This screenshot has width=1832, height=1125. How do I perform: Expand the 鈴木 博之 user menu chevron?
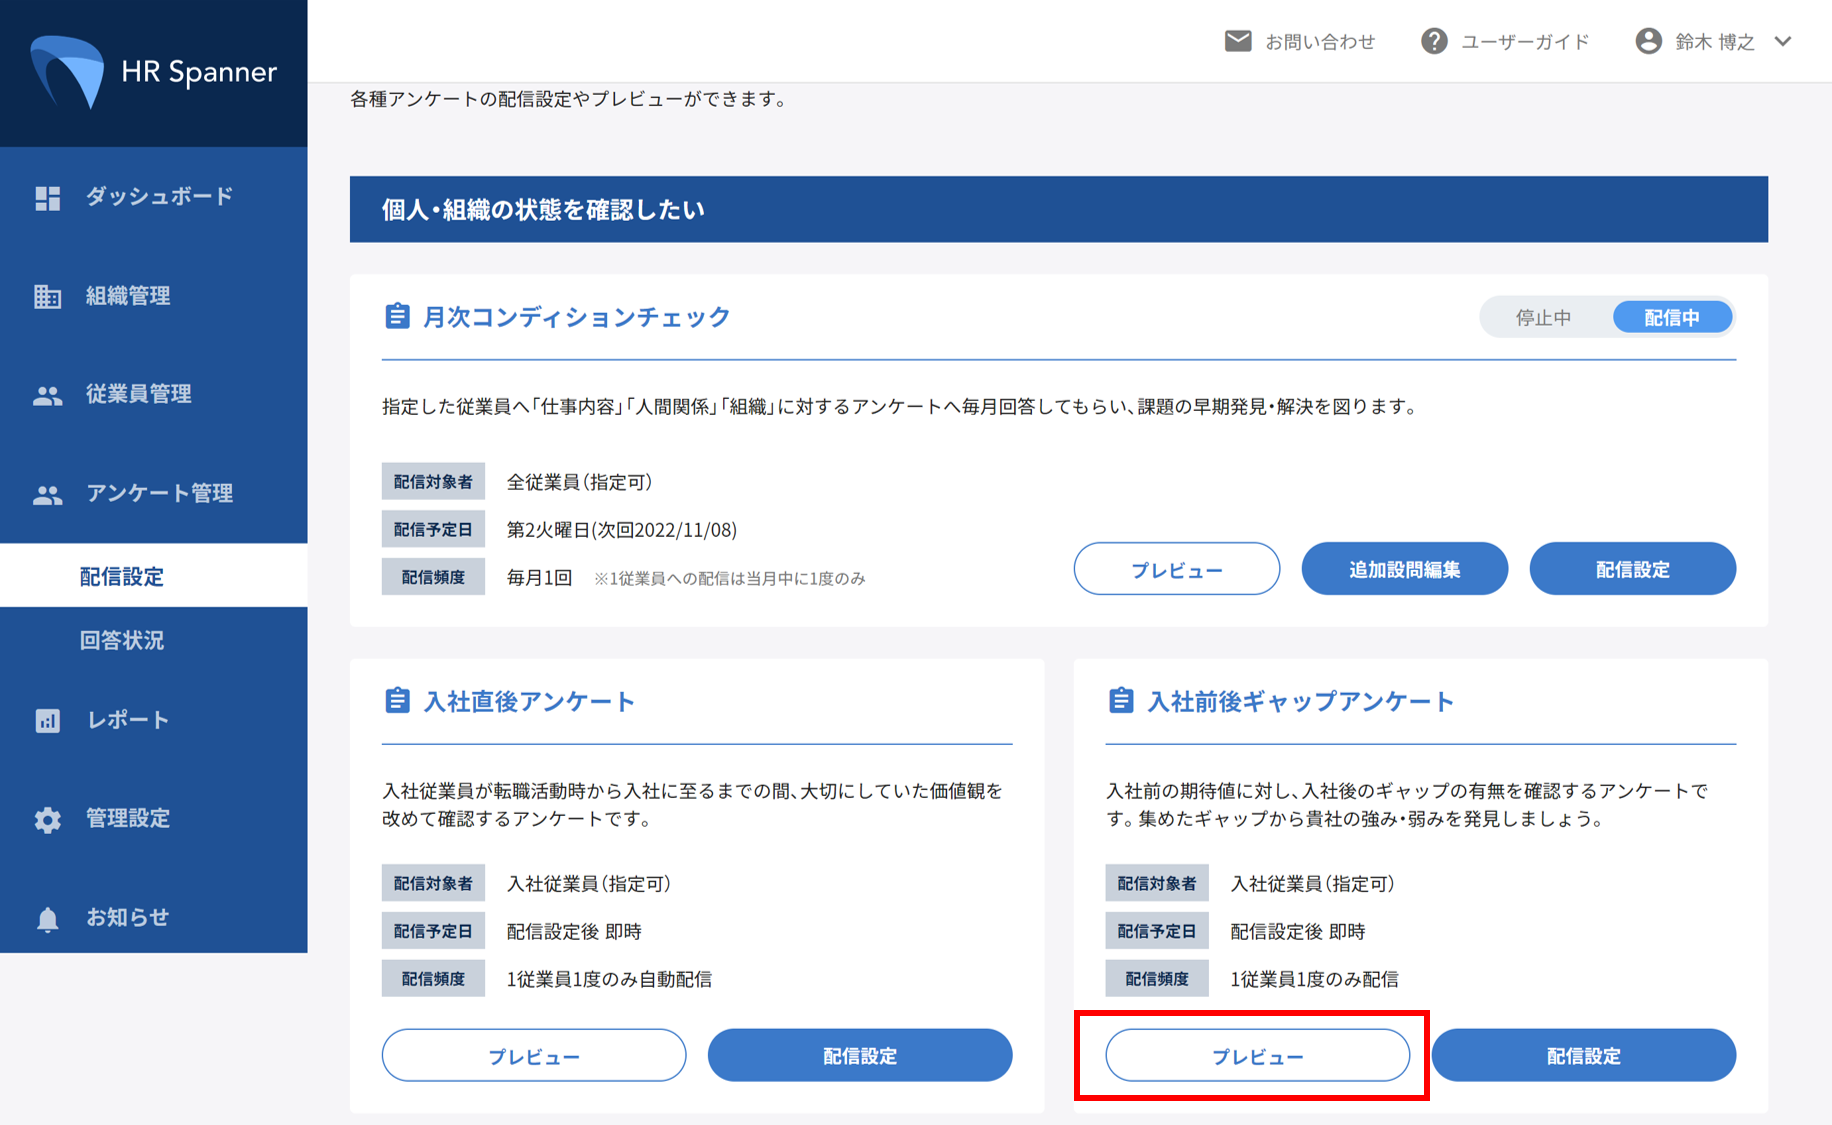point(1783,41)
